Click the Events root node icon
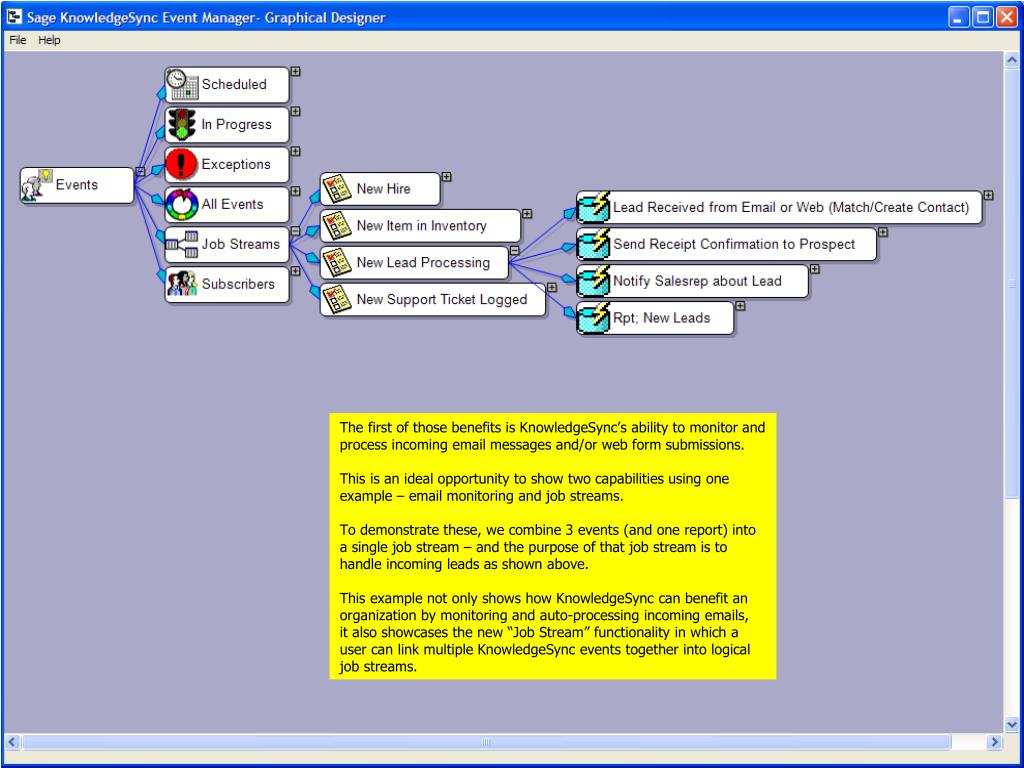Viewport: 1024px width, 768px height. [37, 185]
